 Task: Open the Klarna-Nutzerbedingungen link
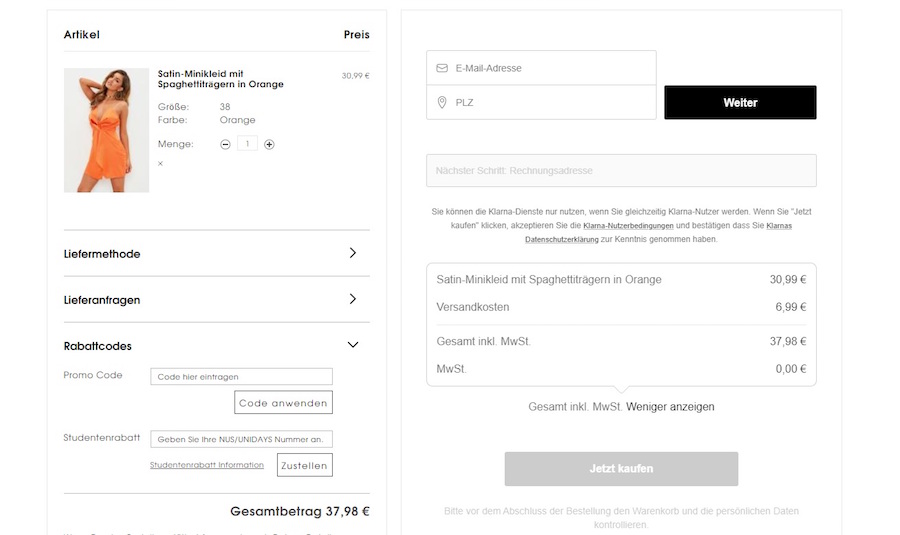coord(628,226)
